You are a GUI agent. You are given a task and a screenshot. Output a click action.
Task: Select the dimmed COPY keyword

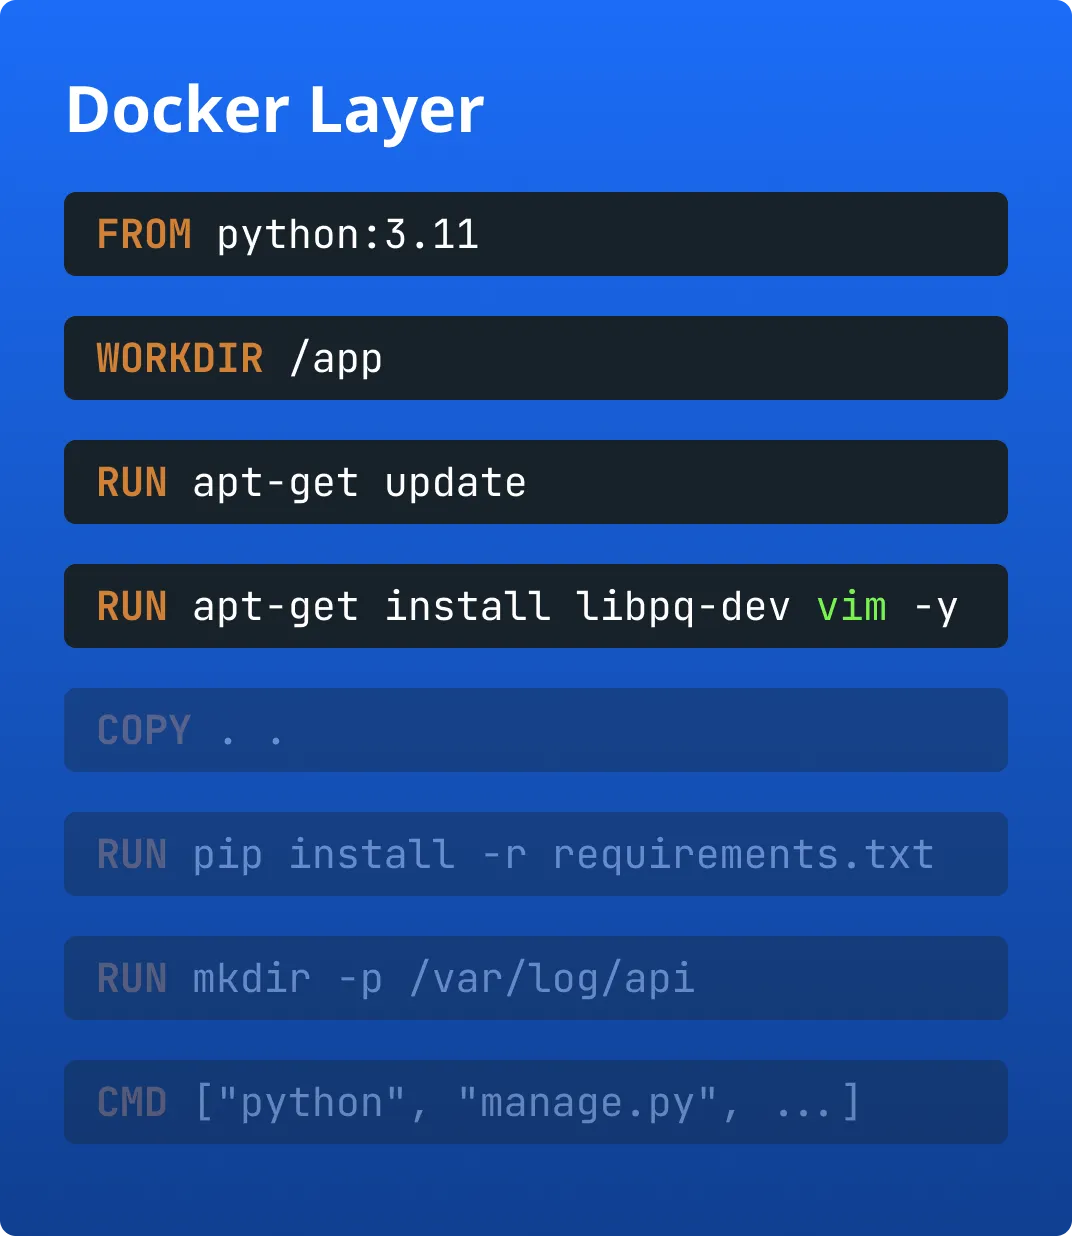pyautogui.click(x=144, y=731)
